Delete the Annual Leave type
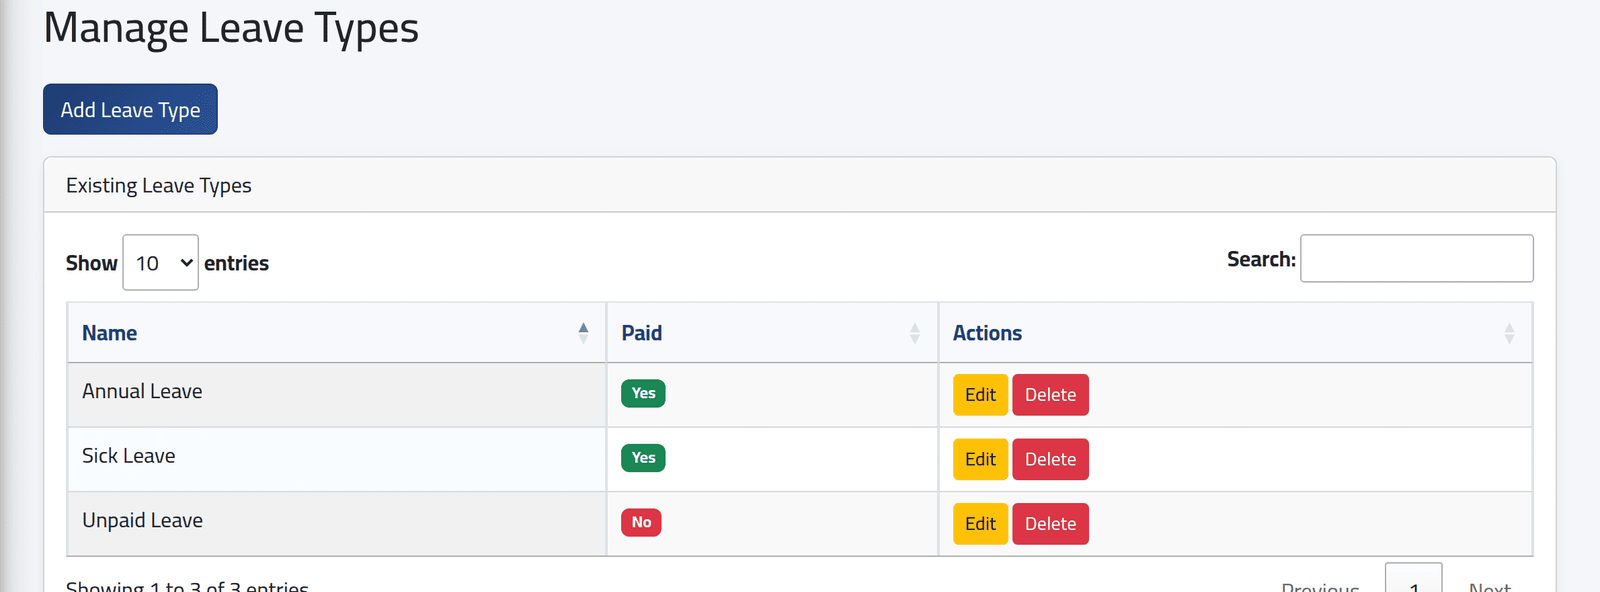Viewport: 1600px width, 592px height. (x=1050, y=395)
